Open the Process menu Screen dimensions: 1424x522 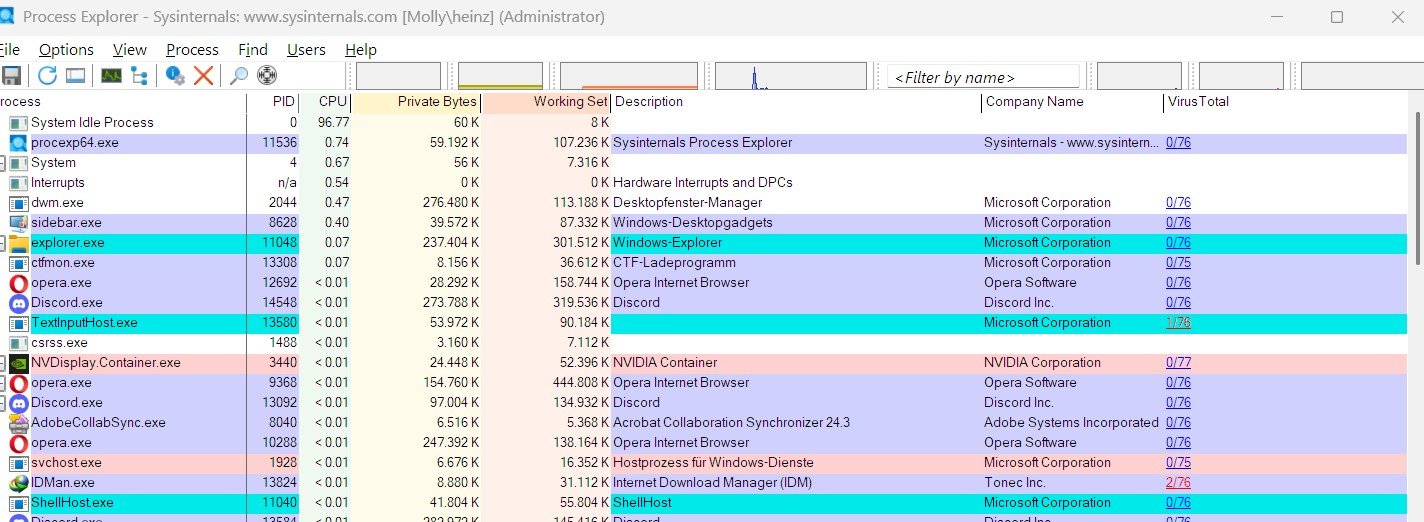[192, 49]
